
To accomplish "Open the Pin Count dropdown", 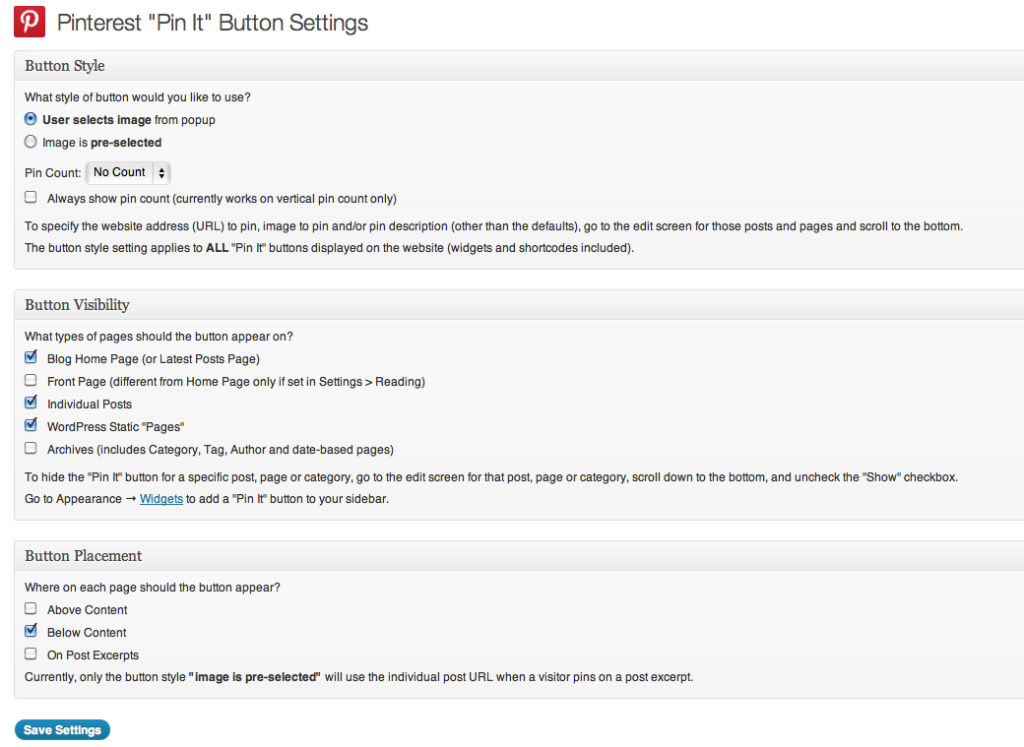I will 128,172.
